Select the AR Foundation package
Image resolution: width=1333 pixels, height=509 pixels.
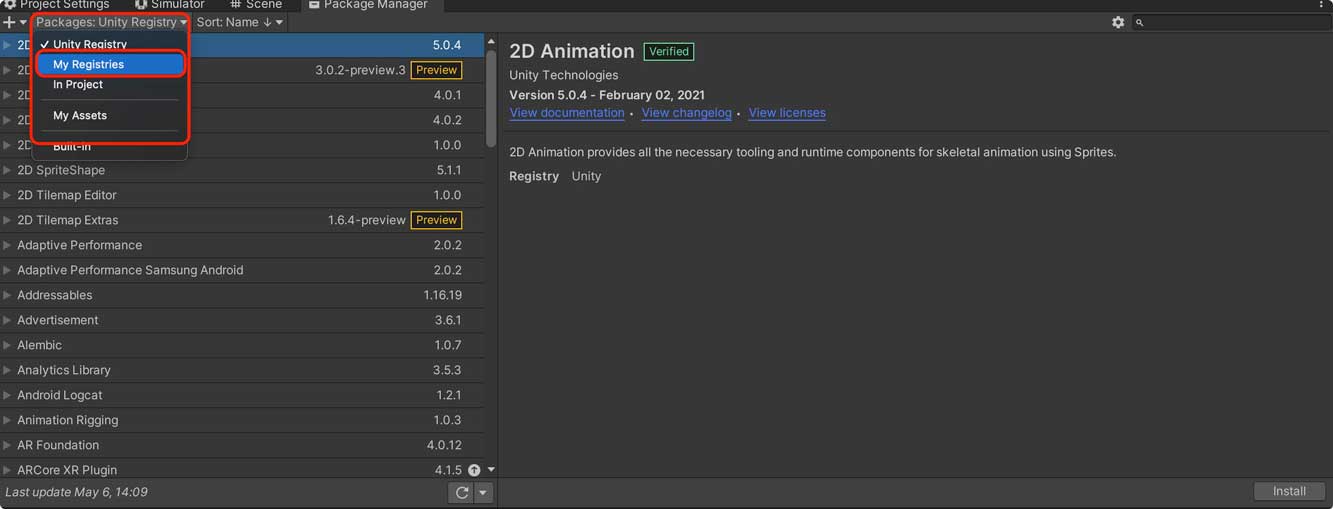[242, 445]
